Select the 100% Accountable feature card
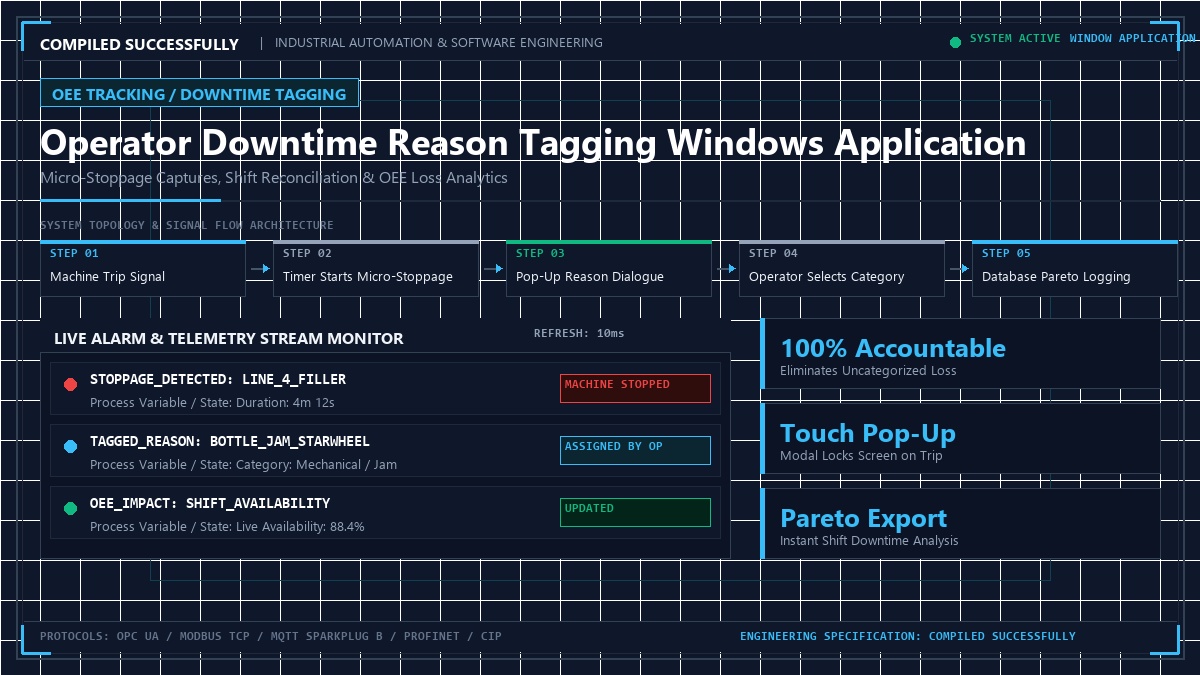 [x=961, y=354]
